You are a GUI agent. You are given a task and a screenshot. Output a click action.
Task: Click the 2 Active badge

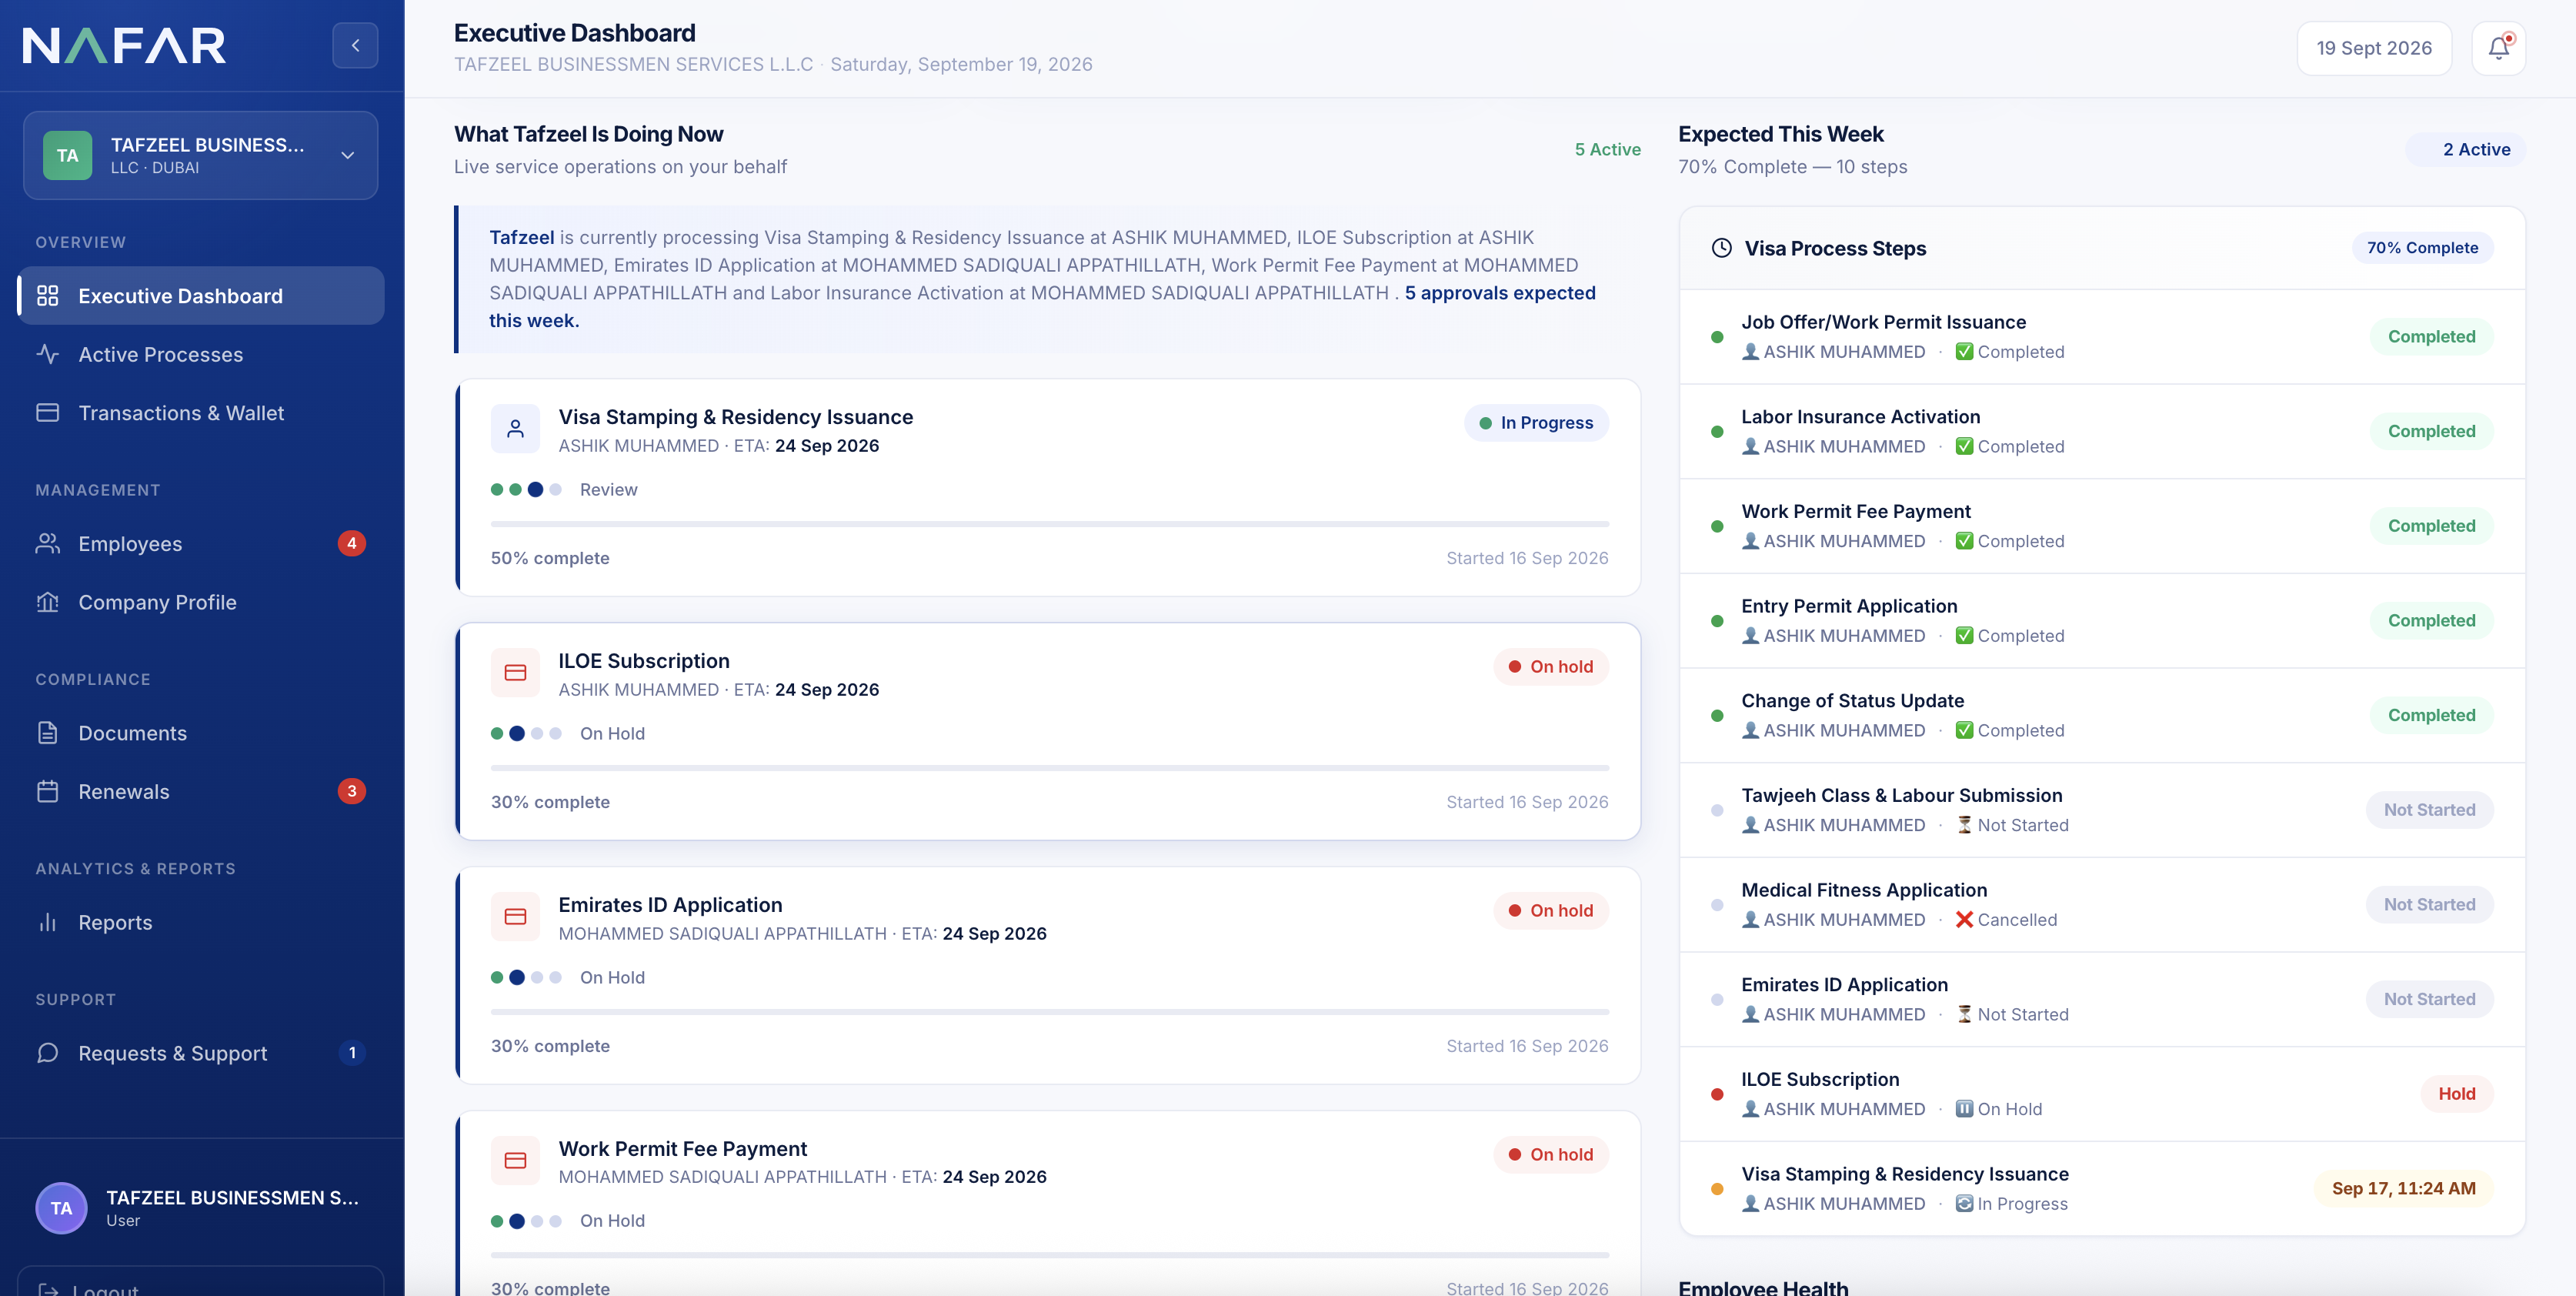[2466, 149]
